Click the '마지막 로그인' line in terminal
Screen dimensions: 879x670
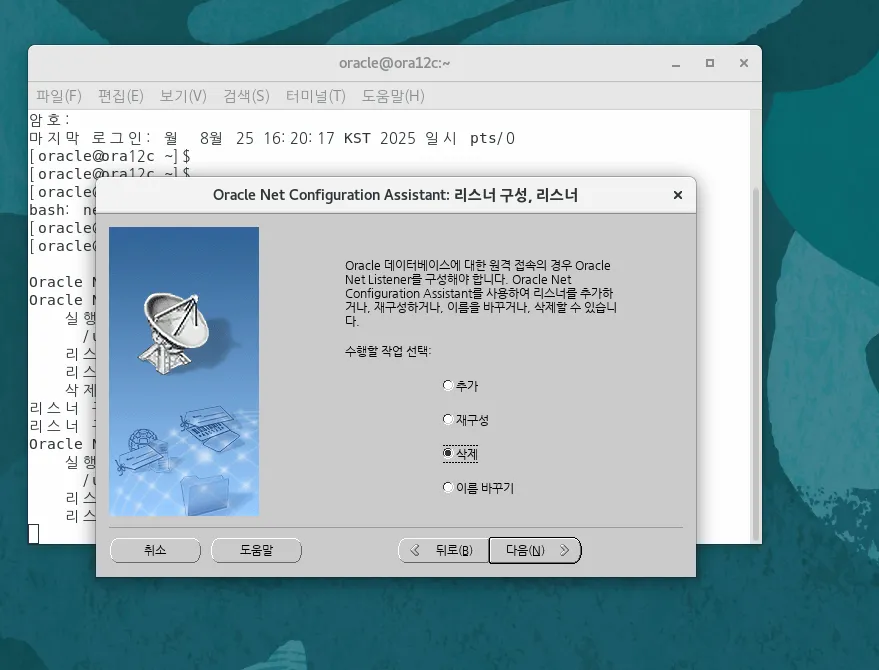pyautogui.click(x=272, y=138)
